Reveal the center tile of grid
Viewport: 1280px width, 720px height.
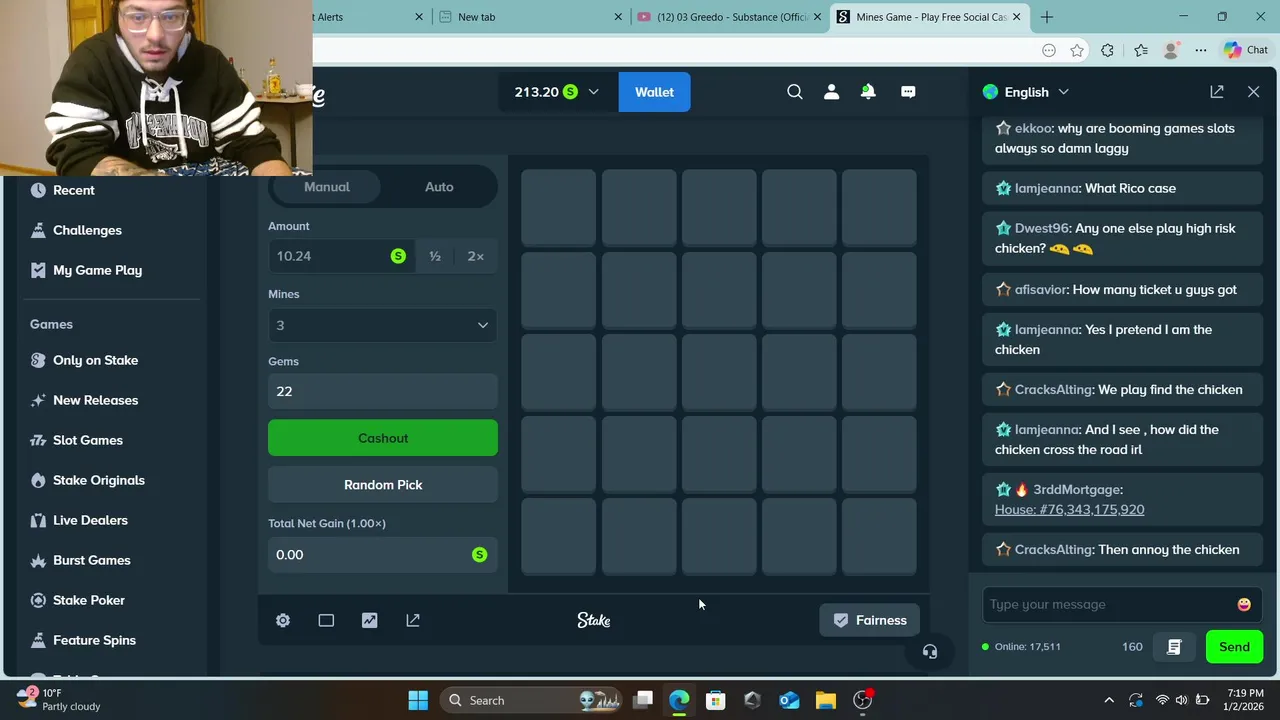click(x=719, y=372)
